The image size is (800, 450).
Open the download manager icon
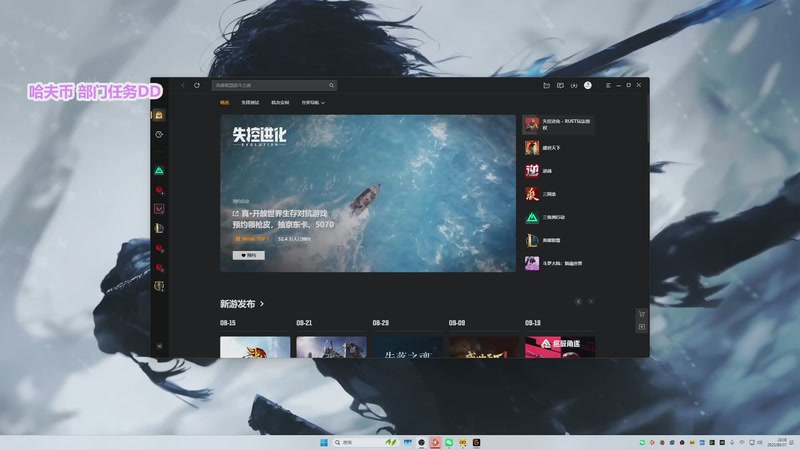pyautogui.click(x=574, y=85)
